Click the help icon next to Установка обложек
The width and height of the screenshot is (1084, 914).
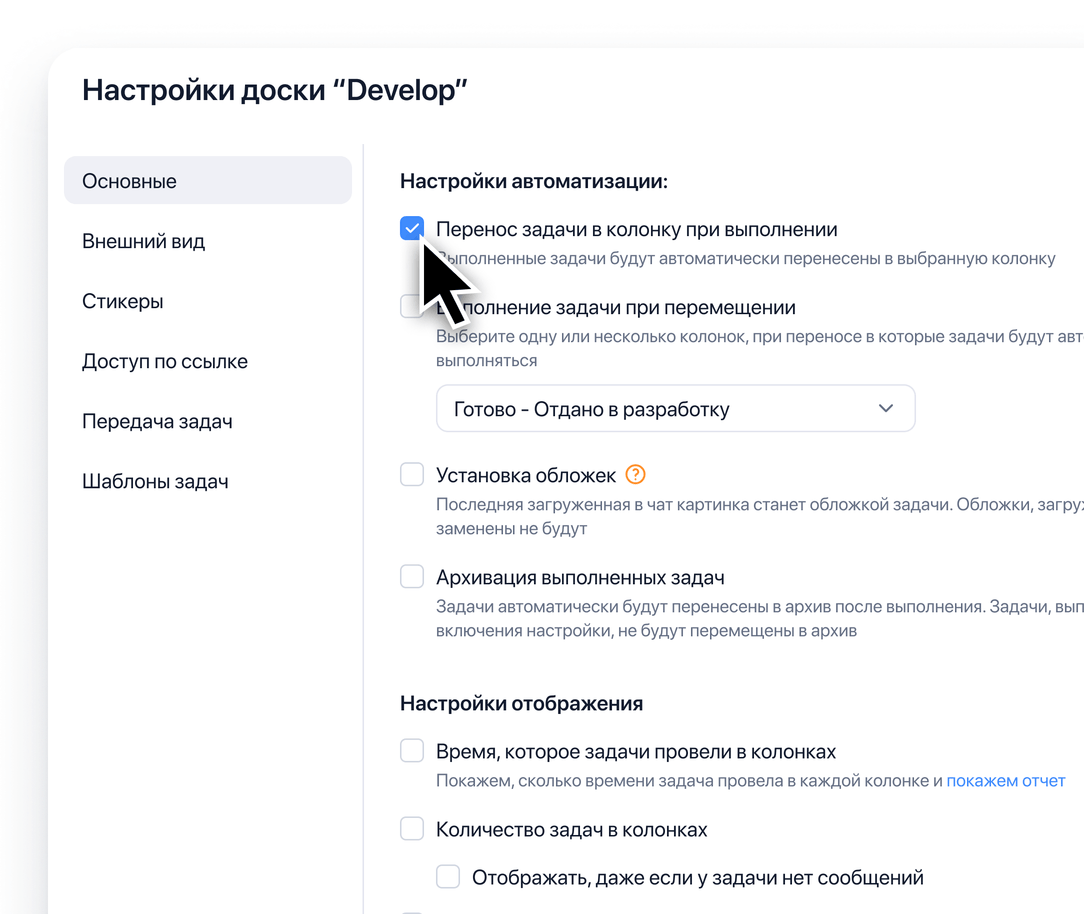(635, 475)
